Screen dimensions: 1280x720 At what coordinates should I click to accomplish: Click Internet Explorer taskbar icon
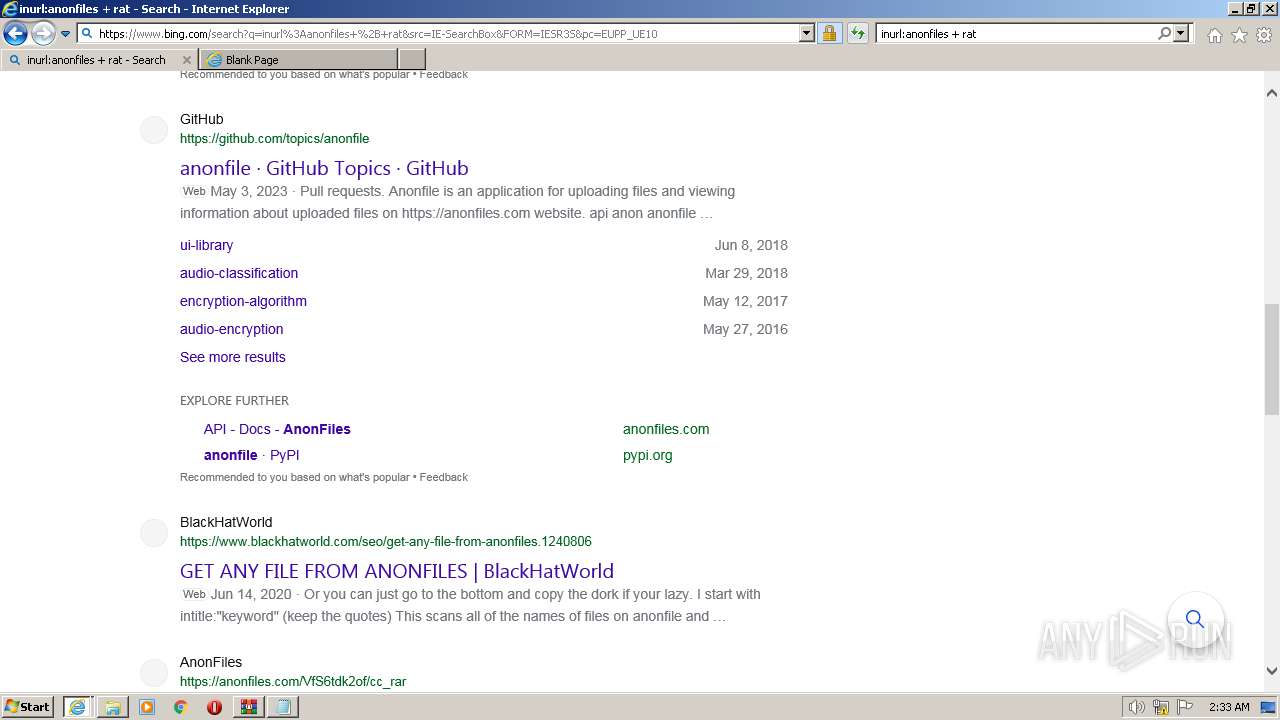[77, 707]
